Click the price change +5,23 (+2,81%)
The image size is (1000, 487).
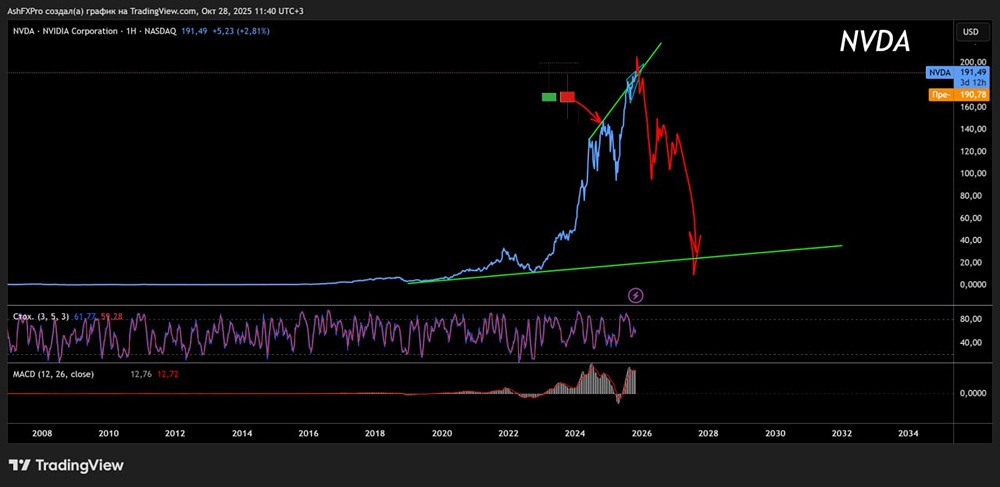click(240, 31)
